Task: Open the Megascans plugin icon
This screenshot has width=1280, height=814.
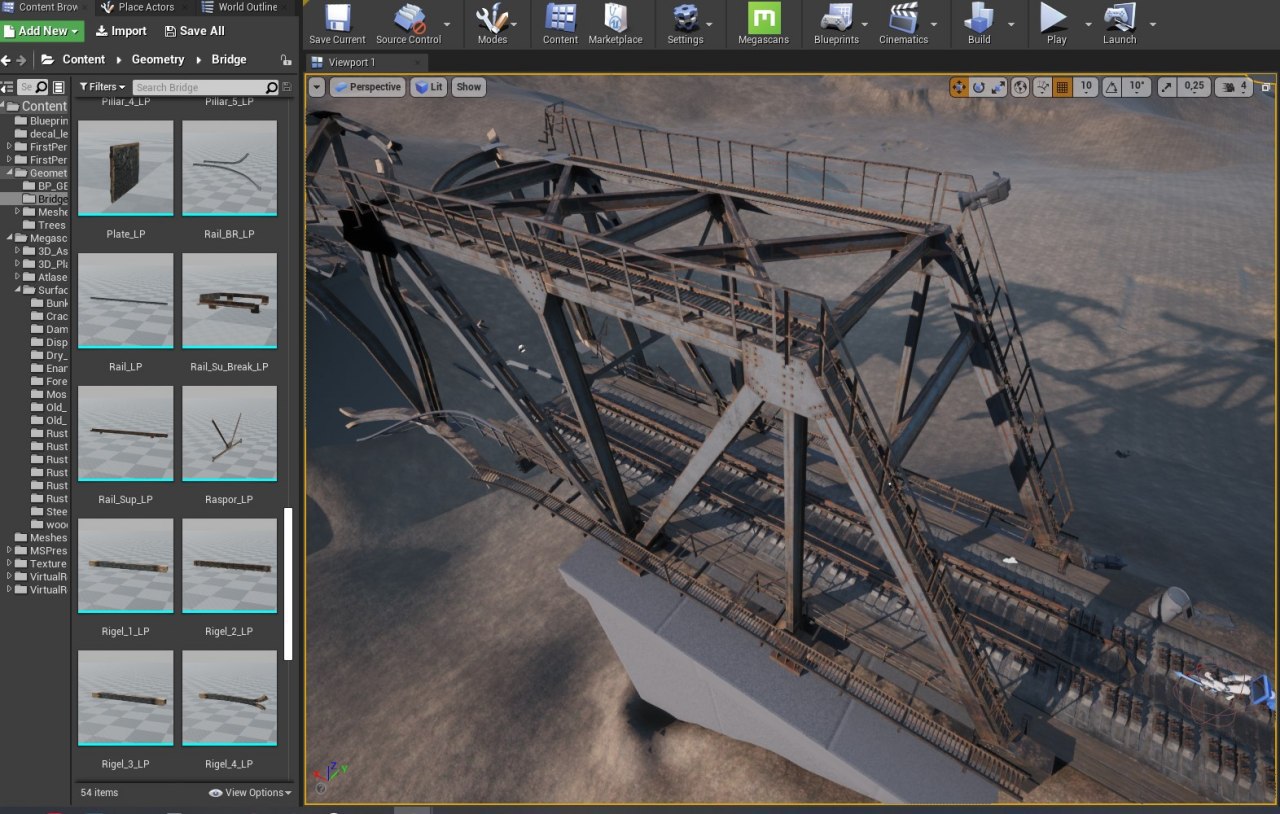Action: (x=764, y=18)
